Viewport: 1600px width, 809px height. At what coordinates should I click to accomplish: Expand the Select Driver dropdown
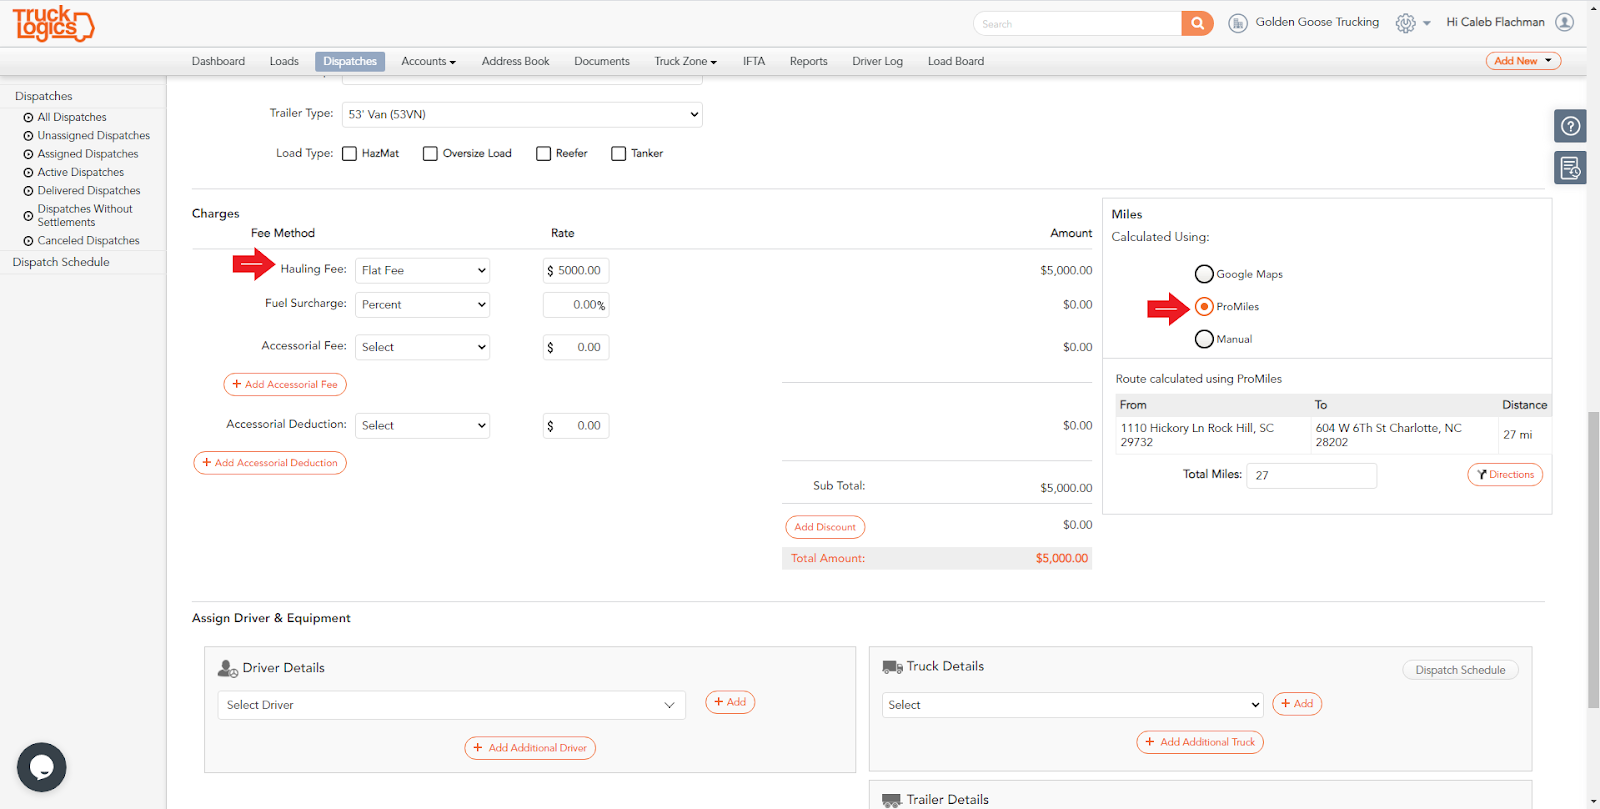click(452, 705)
